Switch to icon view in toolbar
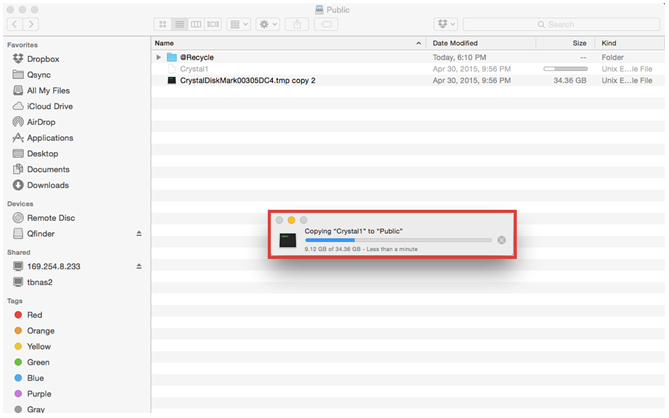Screen dimensions: 669x418 (163, 24)
